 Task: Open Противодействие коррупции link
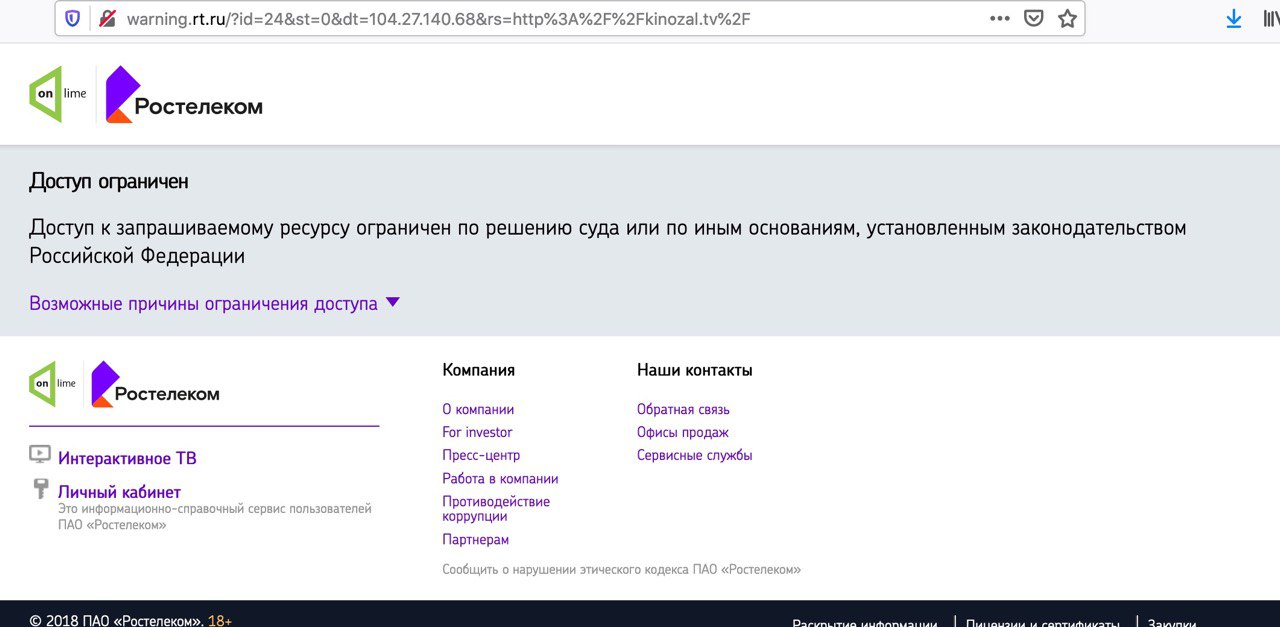[496, 509]
